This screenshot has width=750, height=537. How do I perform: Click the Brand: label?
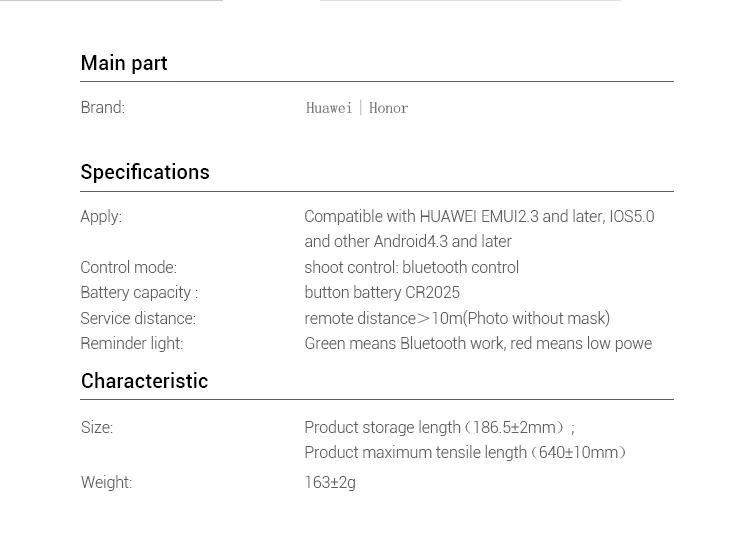pos(102,107)
